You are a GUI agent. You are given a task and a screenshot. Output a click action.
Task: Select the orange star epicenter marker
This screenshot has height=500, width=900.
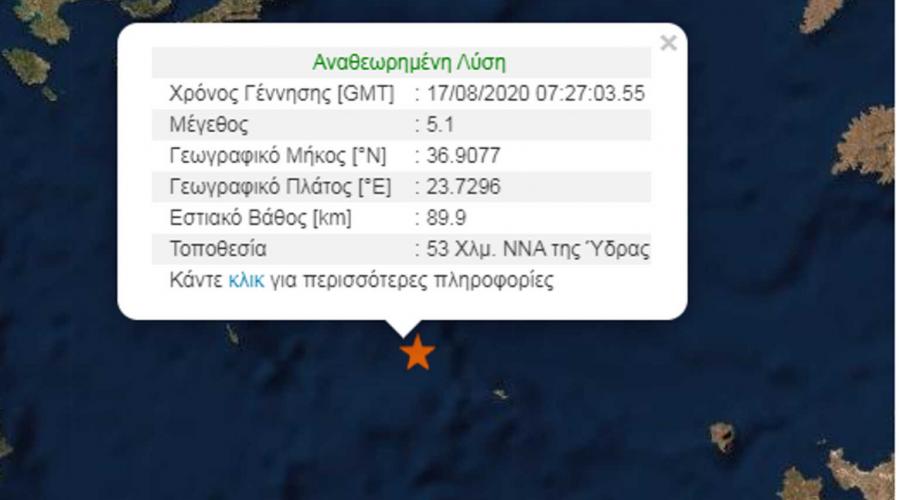(x=417, y=352)
